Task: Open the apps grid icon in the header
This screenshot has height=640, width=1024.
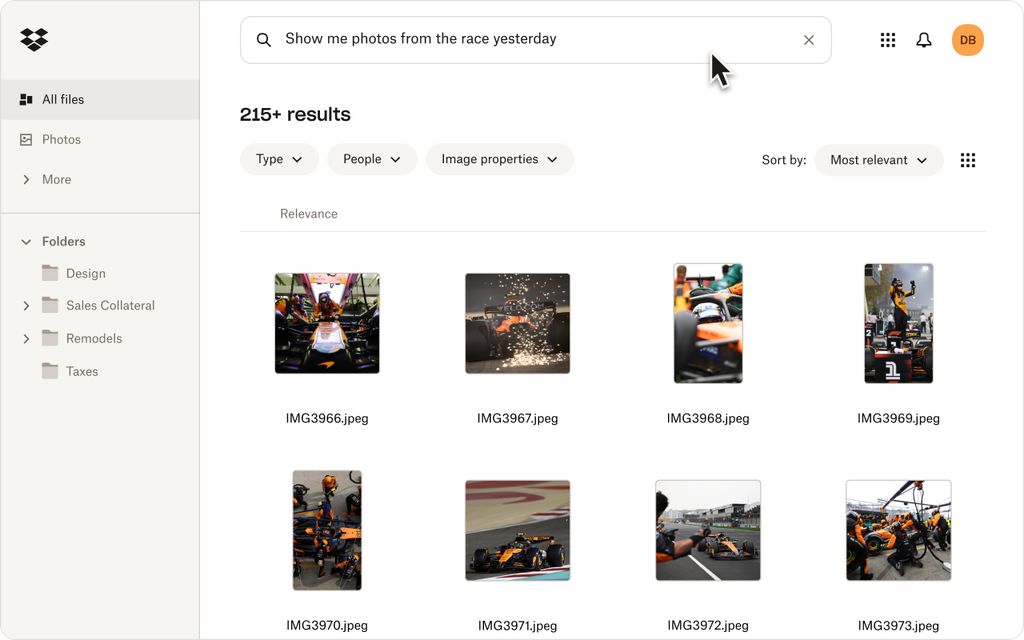Action: [x=887, y=40]
